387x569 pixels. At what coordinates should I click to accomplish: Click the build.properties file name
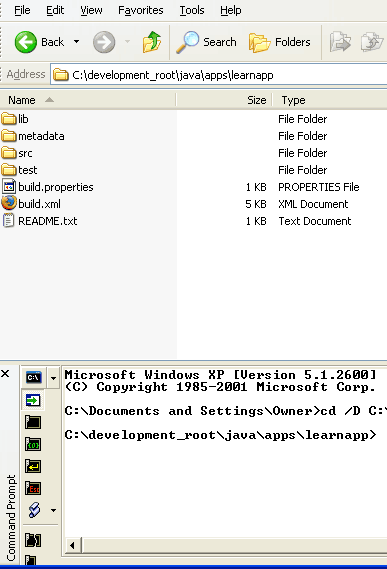point(56,187)
